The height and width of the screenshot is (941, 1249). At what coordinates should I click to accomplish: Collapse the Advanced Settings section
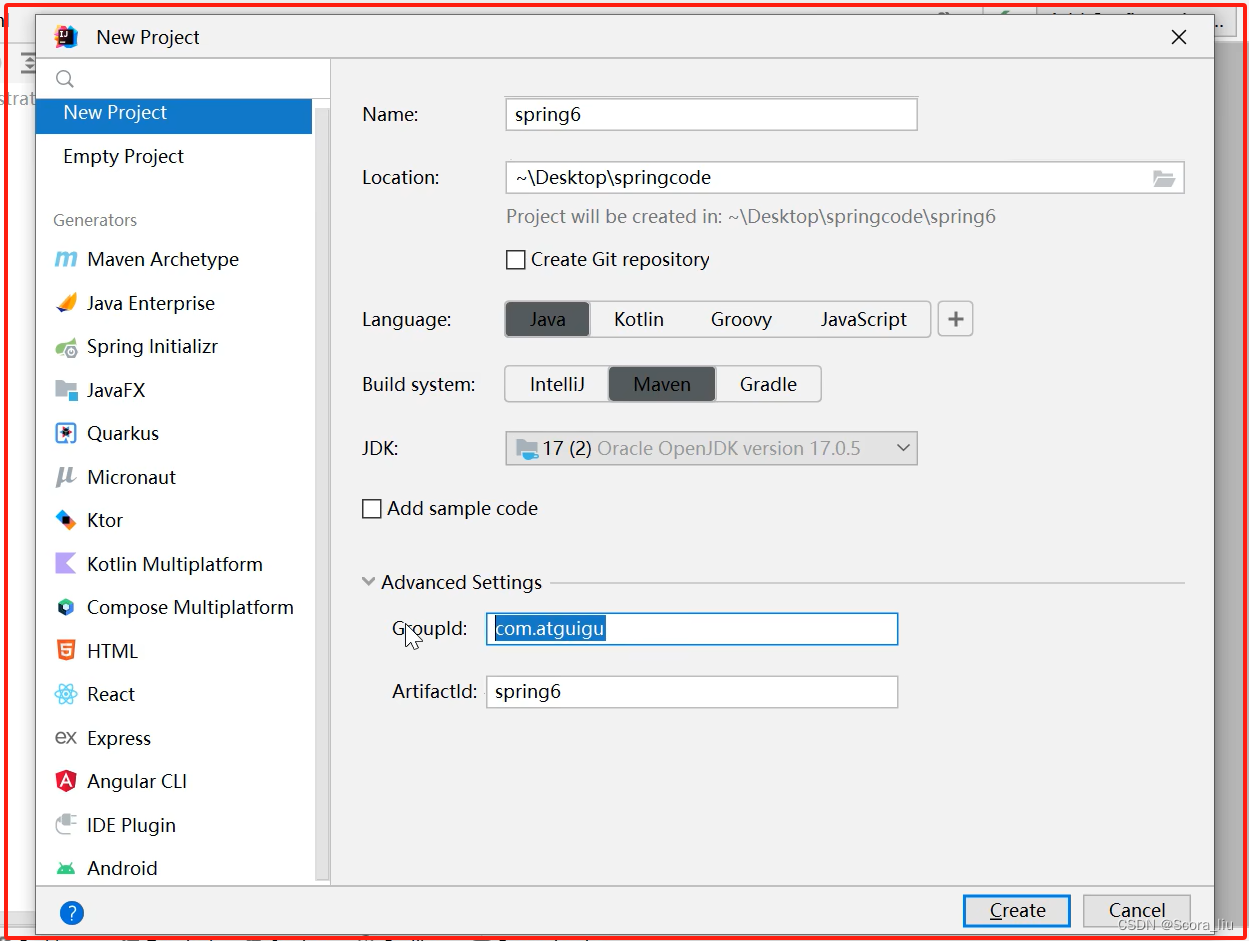pyautogui.click(x=371, y=582)
